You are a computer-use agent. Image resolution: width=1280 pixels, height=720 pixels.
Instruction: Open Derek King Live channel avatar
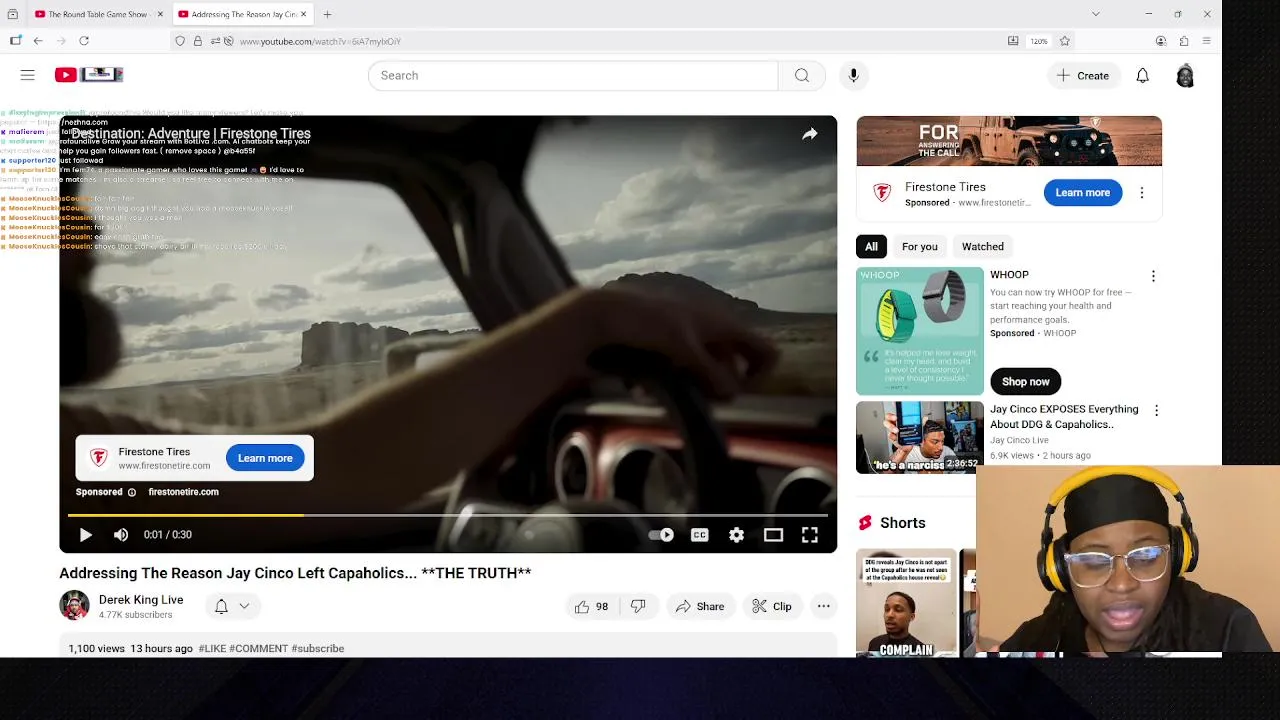pos(74,606)
